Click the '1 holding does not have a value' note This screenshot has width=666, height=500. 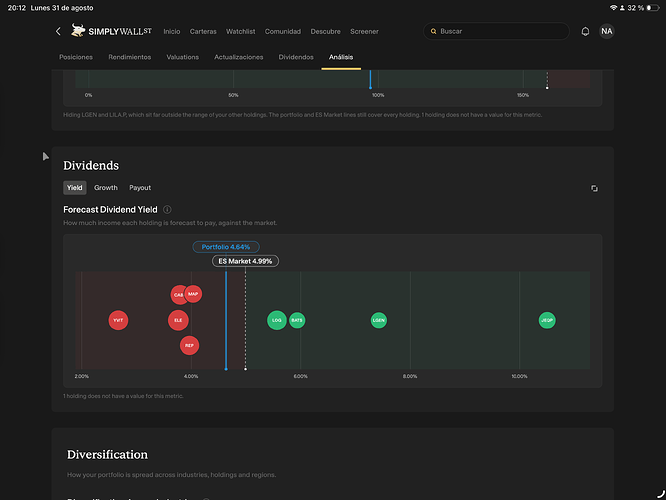[123, 396]
